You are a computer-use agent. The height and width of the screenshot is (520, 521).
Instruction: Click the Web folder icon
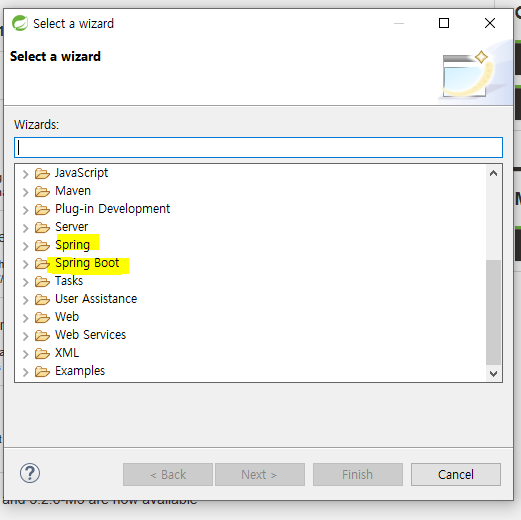coord(42,317)
